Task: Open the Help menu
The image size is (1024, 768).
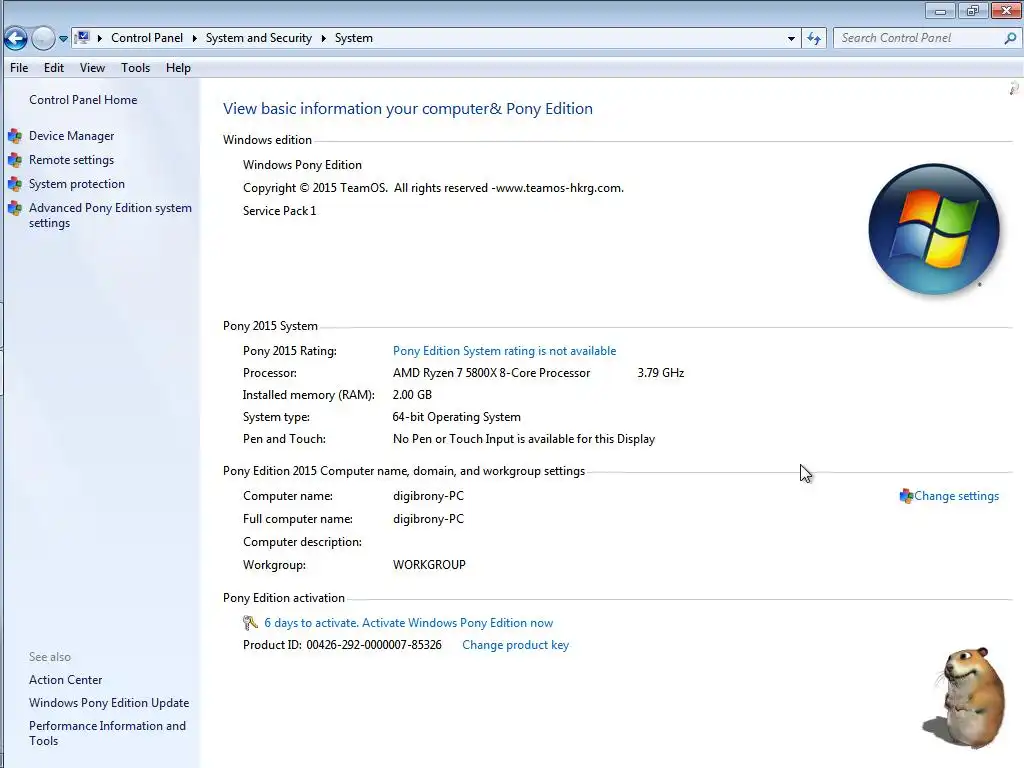Action: coord(178,68)
